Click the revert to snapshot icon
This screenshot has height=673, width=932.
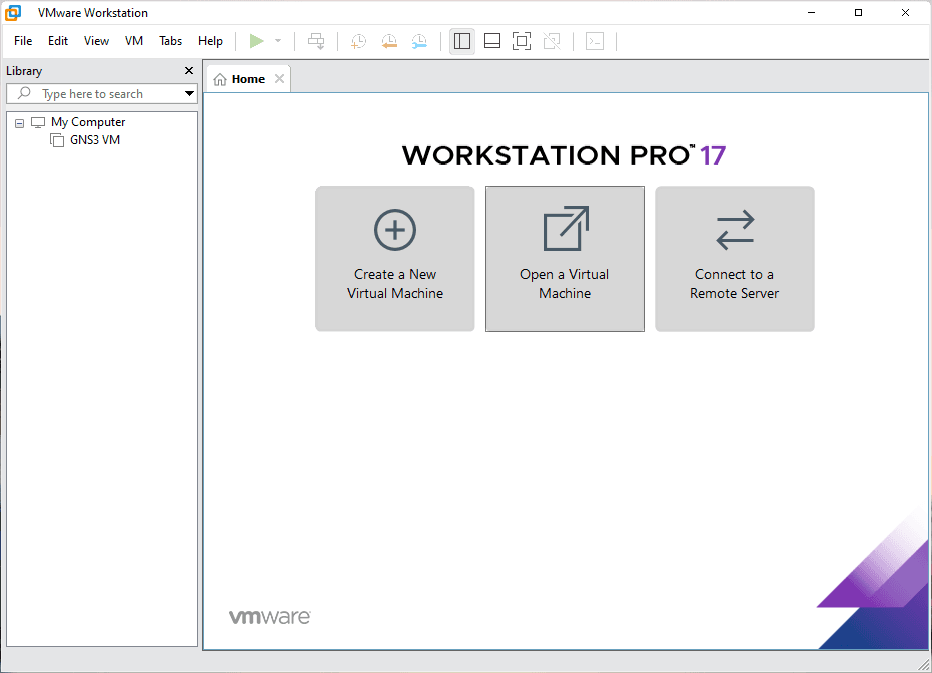pyautogui.click(x=389, y=41)
